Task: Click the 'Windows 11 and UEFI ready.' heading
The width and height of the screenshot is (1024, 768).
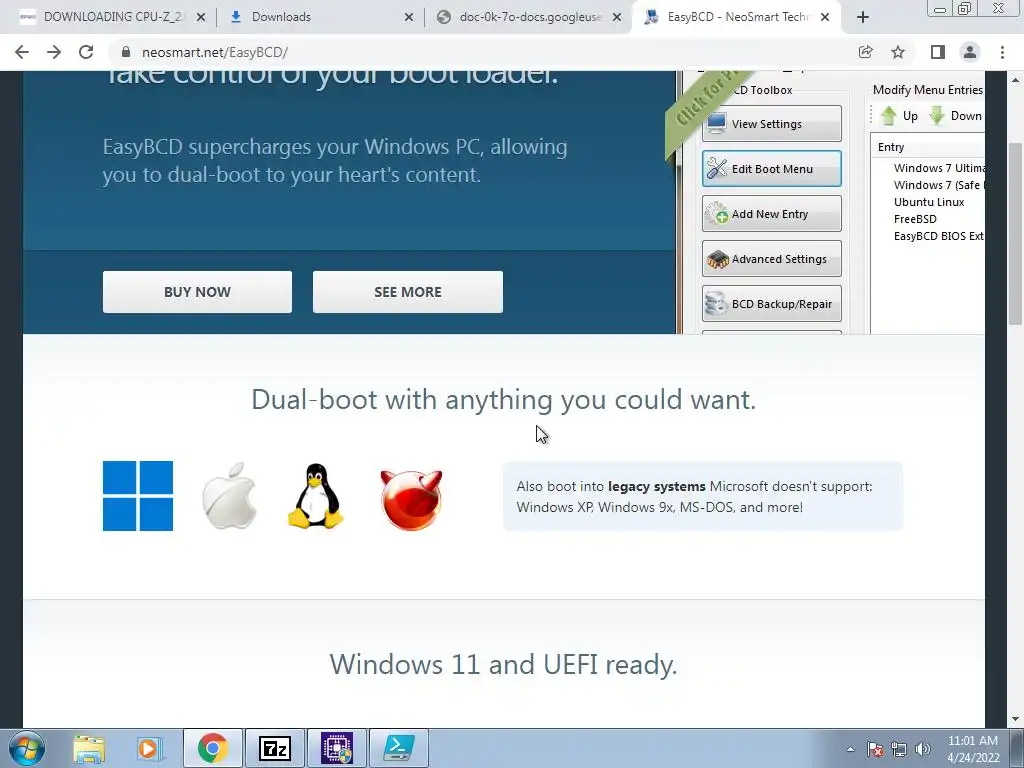Action: pyautogui.click(x=504, y=664)
